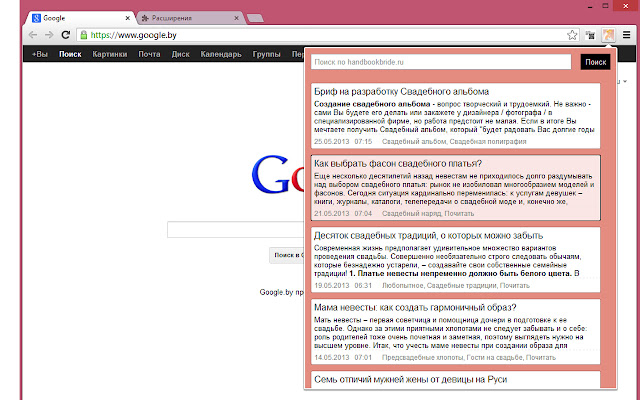Image resolution: width=640 pixels, height=400 pixels.
Task: Open article Мама невесты: как создать гармоничный образ?
Action: pyautogui.click(x=415, y=307)
